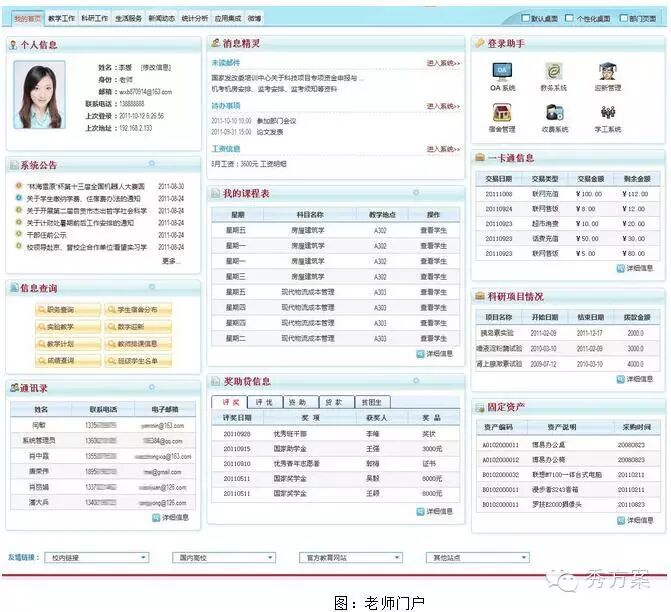The image size is (671, 612).
Task: Select the 贷款 tab in 奖助贷信息
Action: 337,402
